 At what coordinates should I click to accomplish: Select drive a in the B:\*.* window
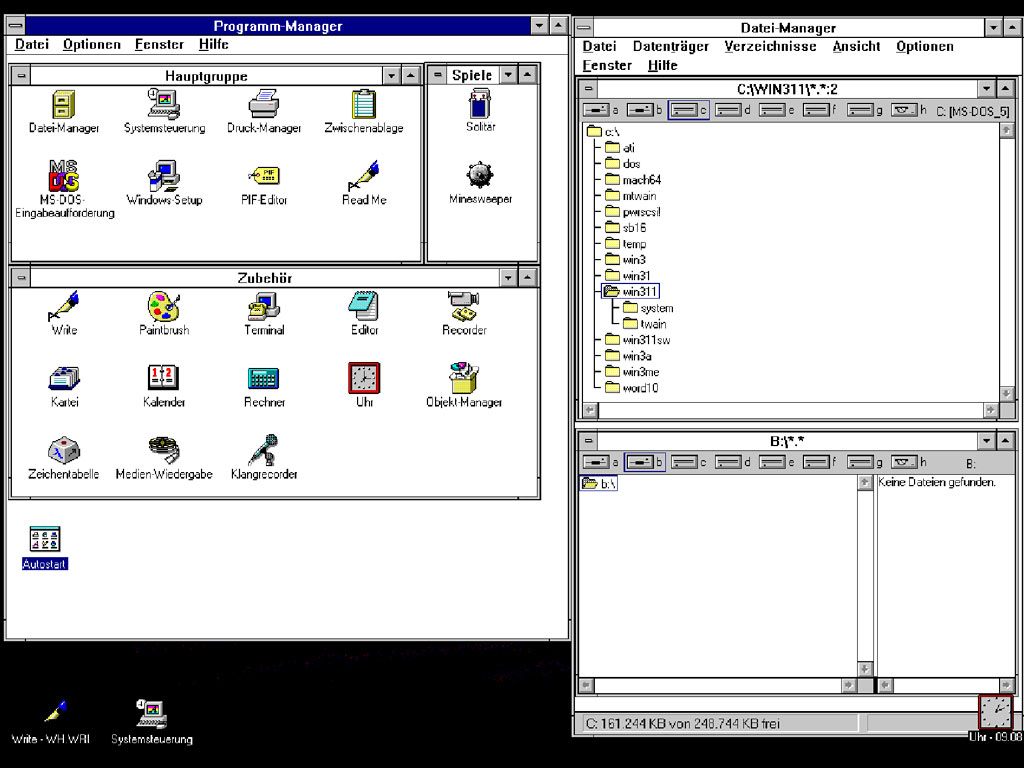pos(601,462)
